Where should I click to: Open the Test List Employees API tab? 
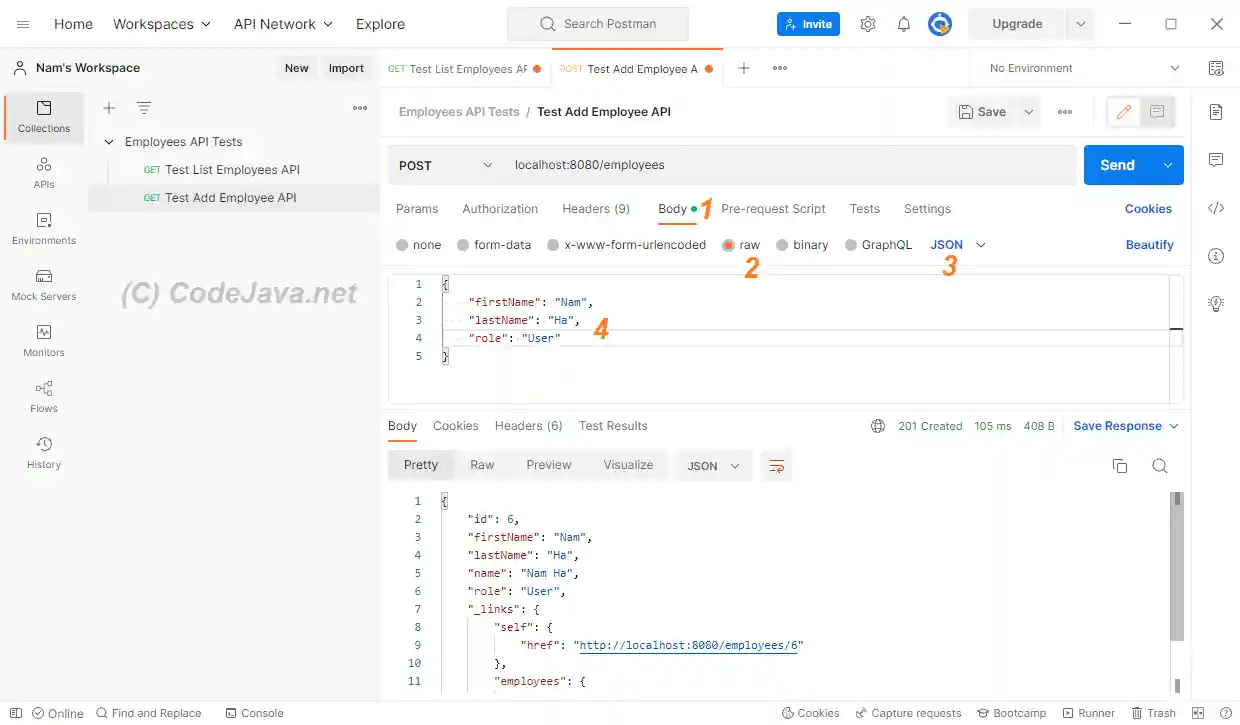(462, 68)
